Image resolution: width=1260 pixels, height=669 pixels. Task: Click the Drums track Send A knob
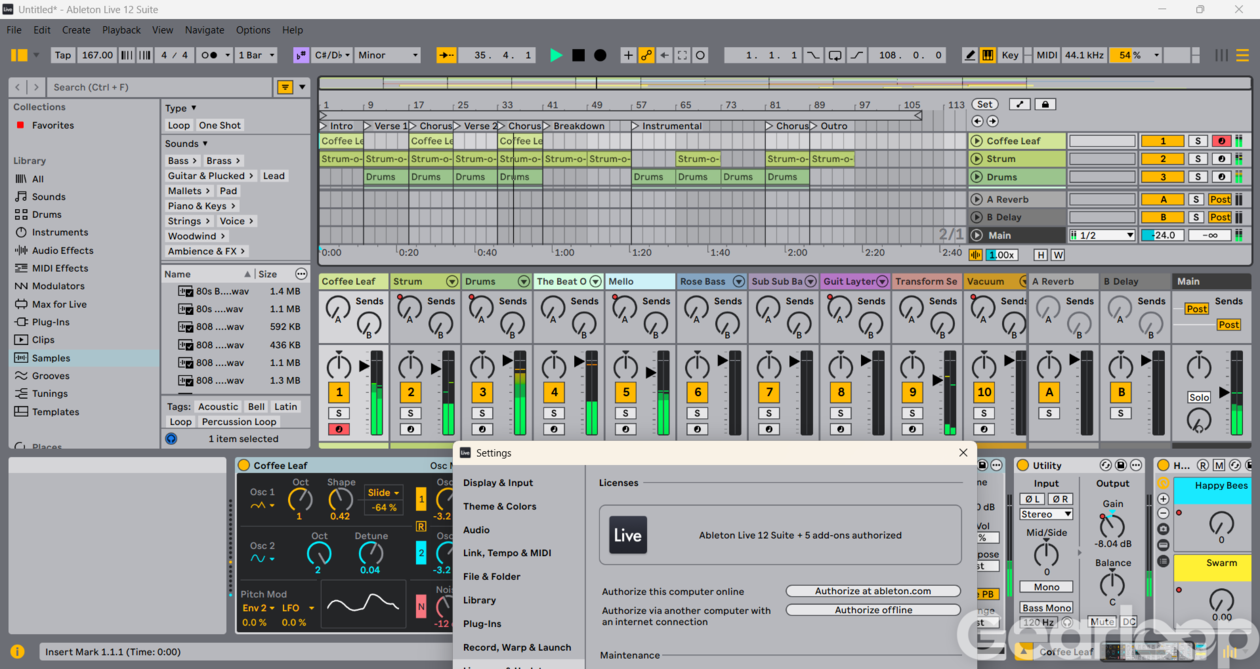[x=481, y=309]
